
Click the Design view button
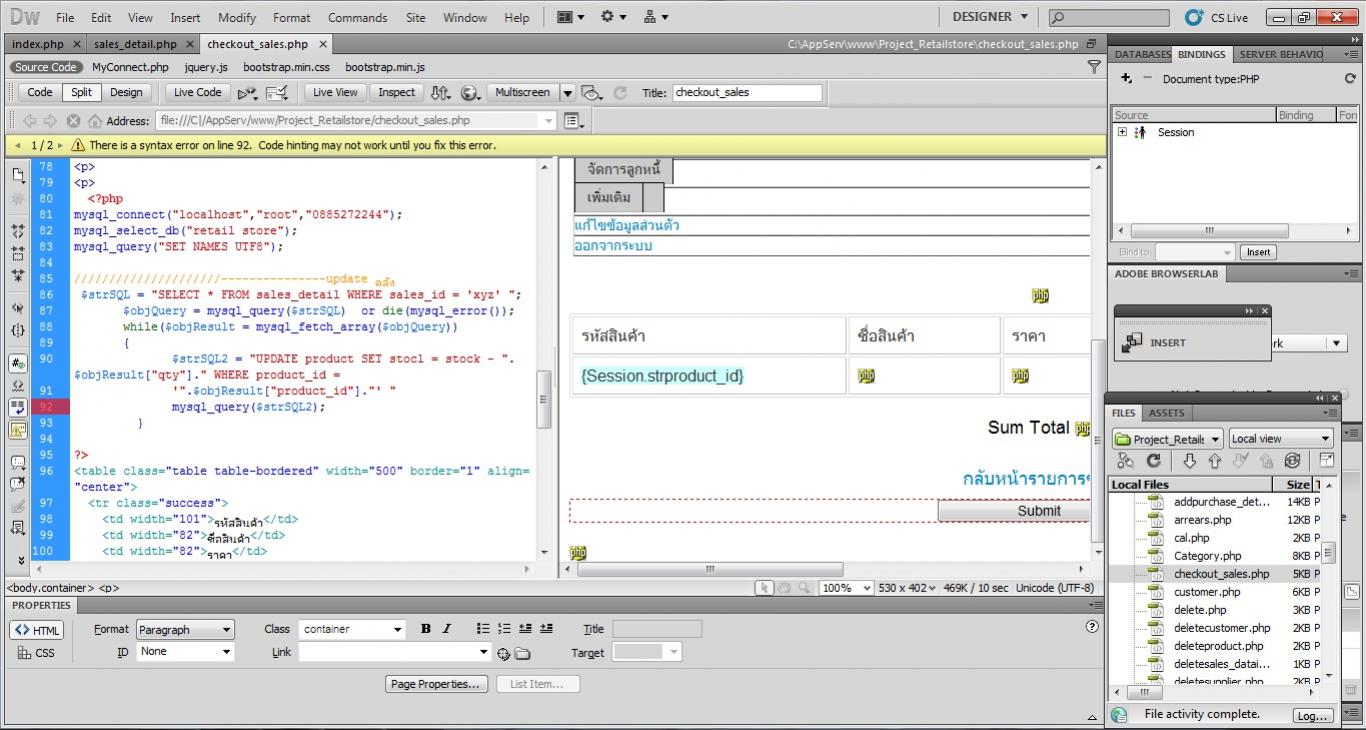point(126,92)
